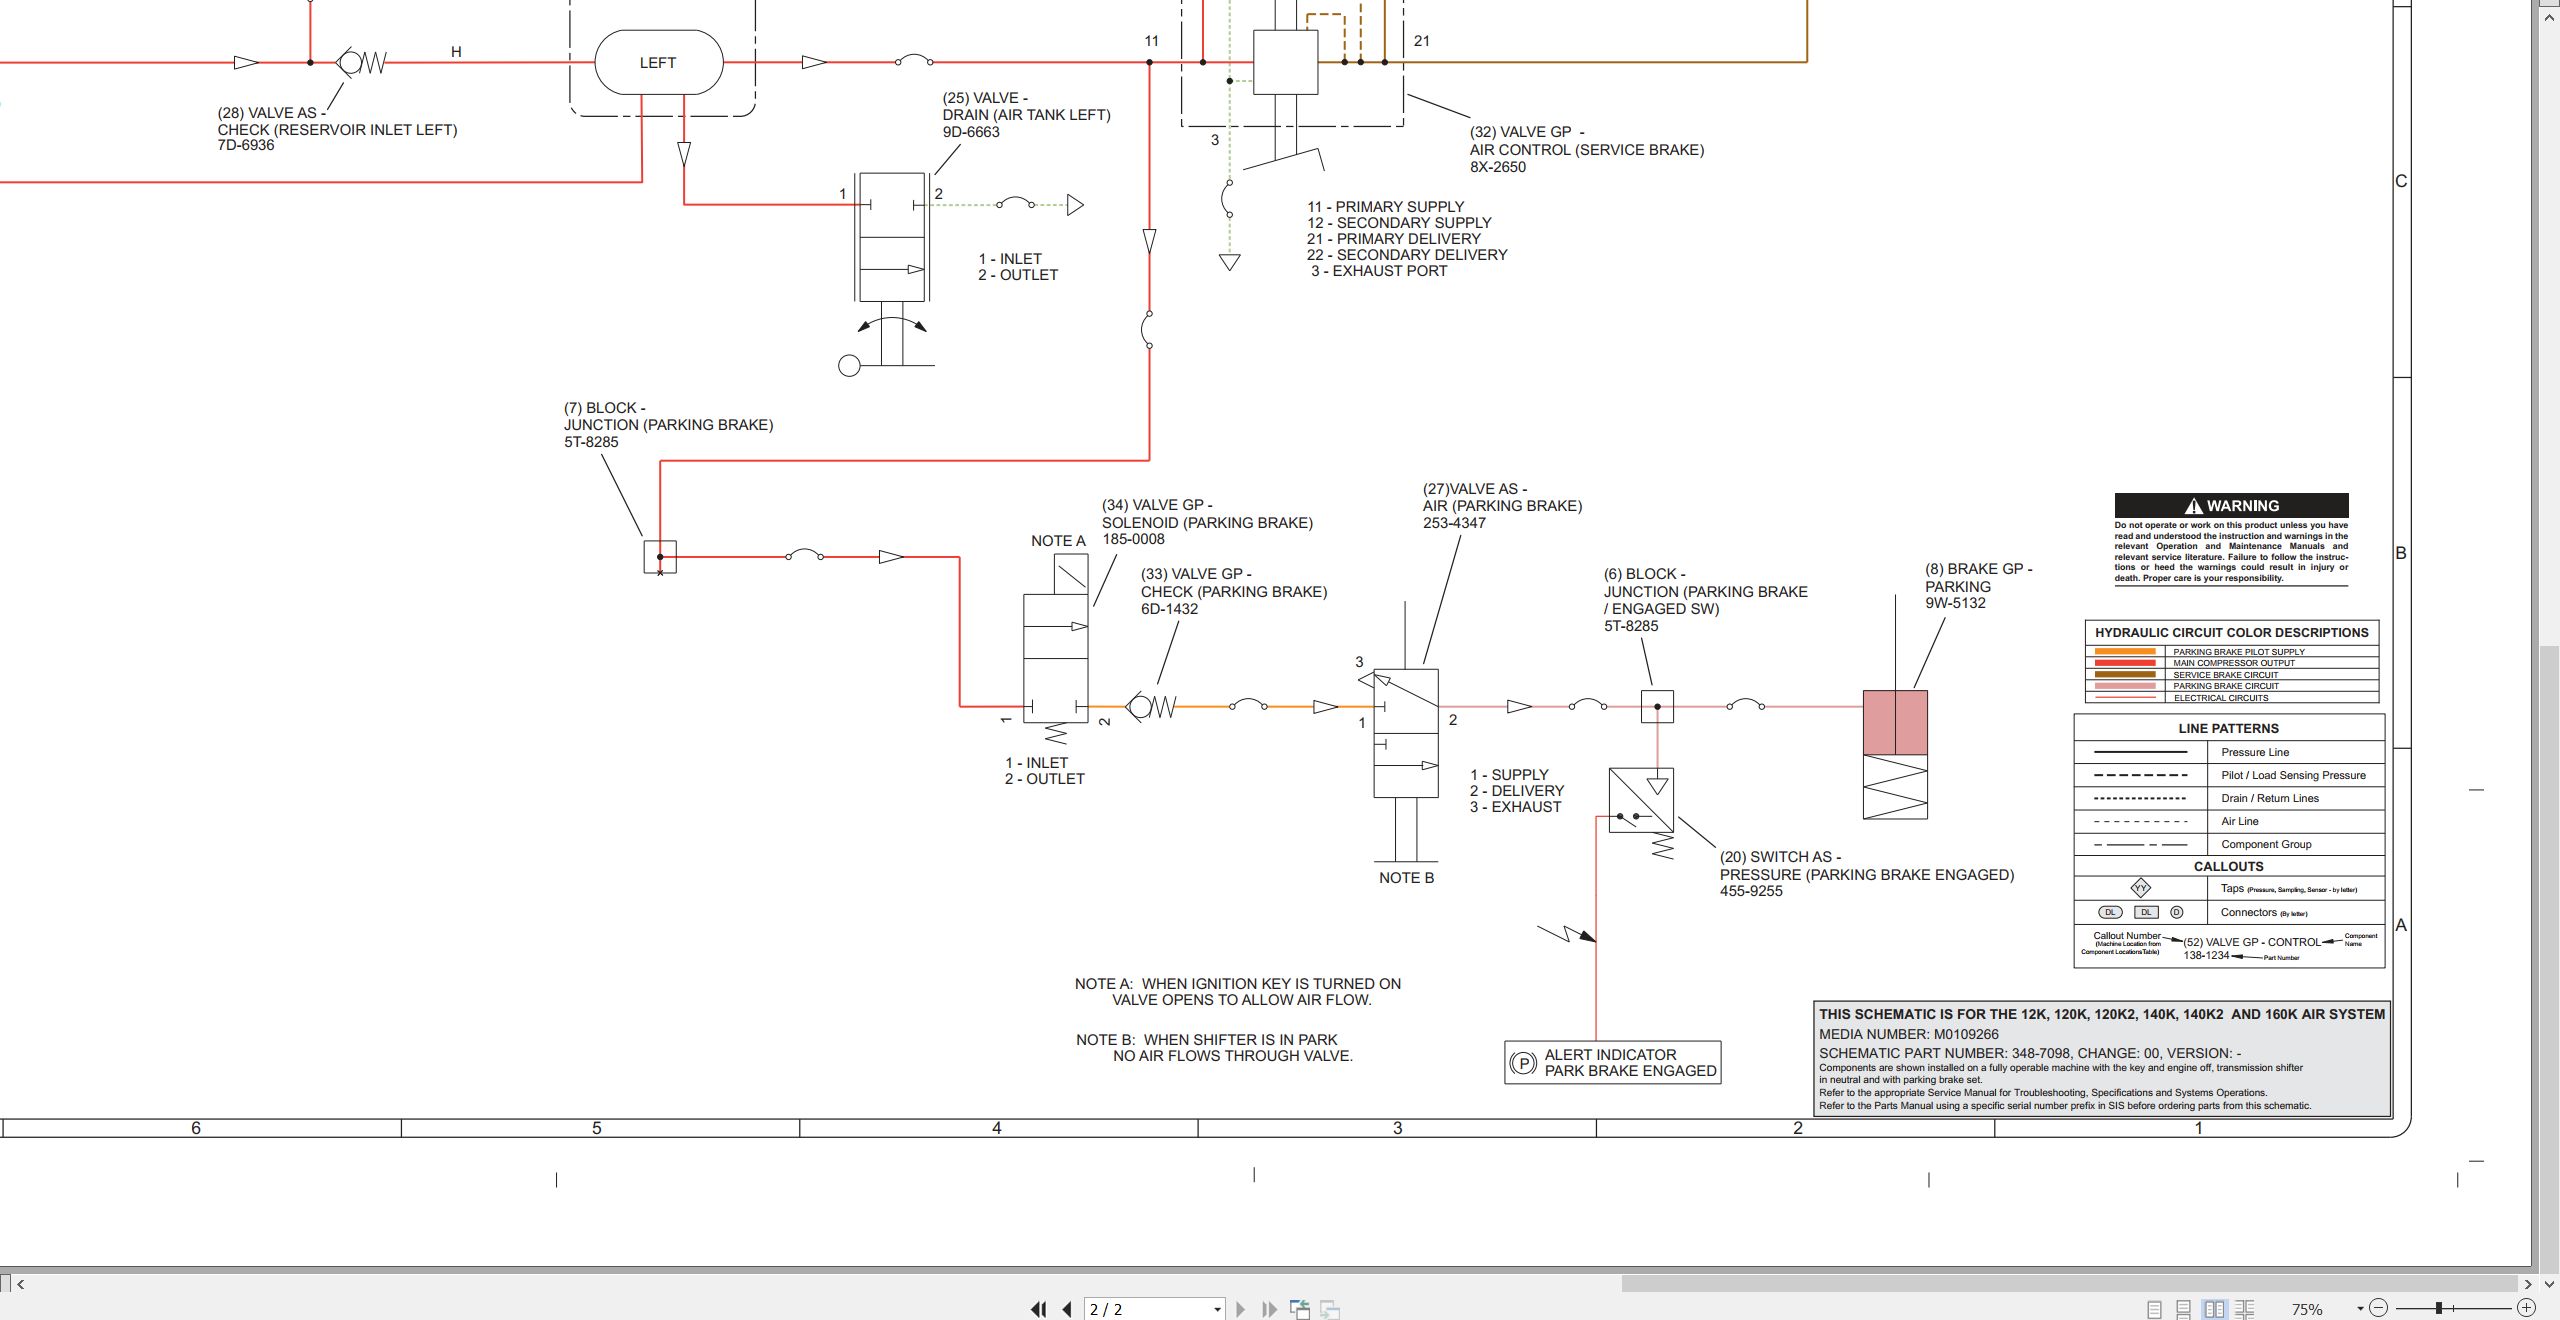Click the SERVICE BRAKE CIRCUIT color swatch
2560x1320 pixels.
click(2125, 674)
